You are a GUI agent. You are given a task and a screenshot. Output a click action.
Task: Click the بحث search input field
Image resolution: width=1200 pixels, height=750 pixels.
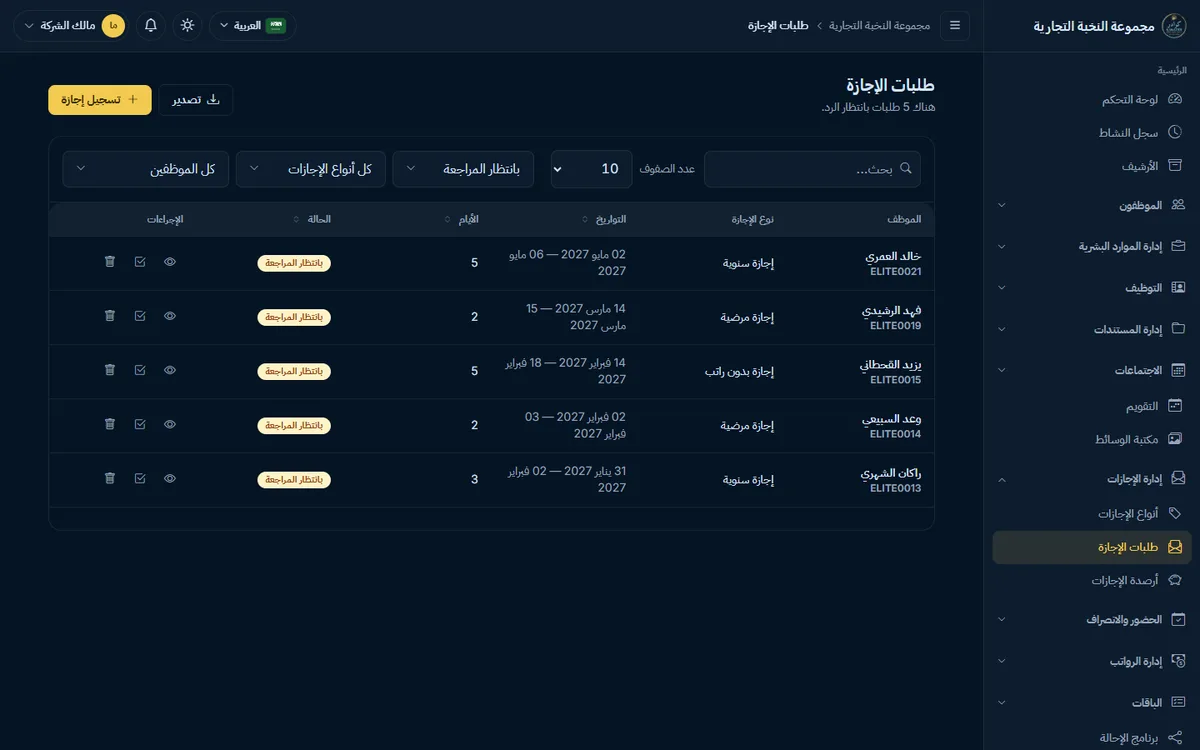[x=812, y=169]
